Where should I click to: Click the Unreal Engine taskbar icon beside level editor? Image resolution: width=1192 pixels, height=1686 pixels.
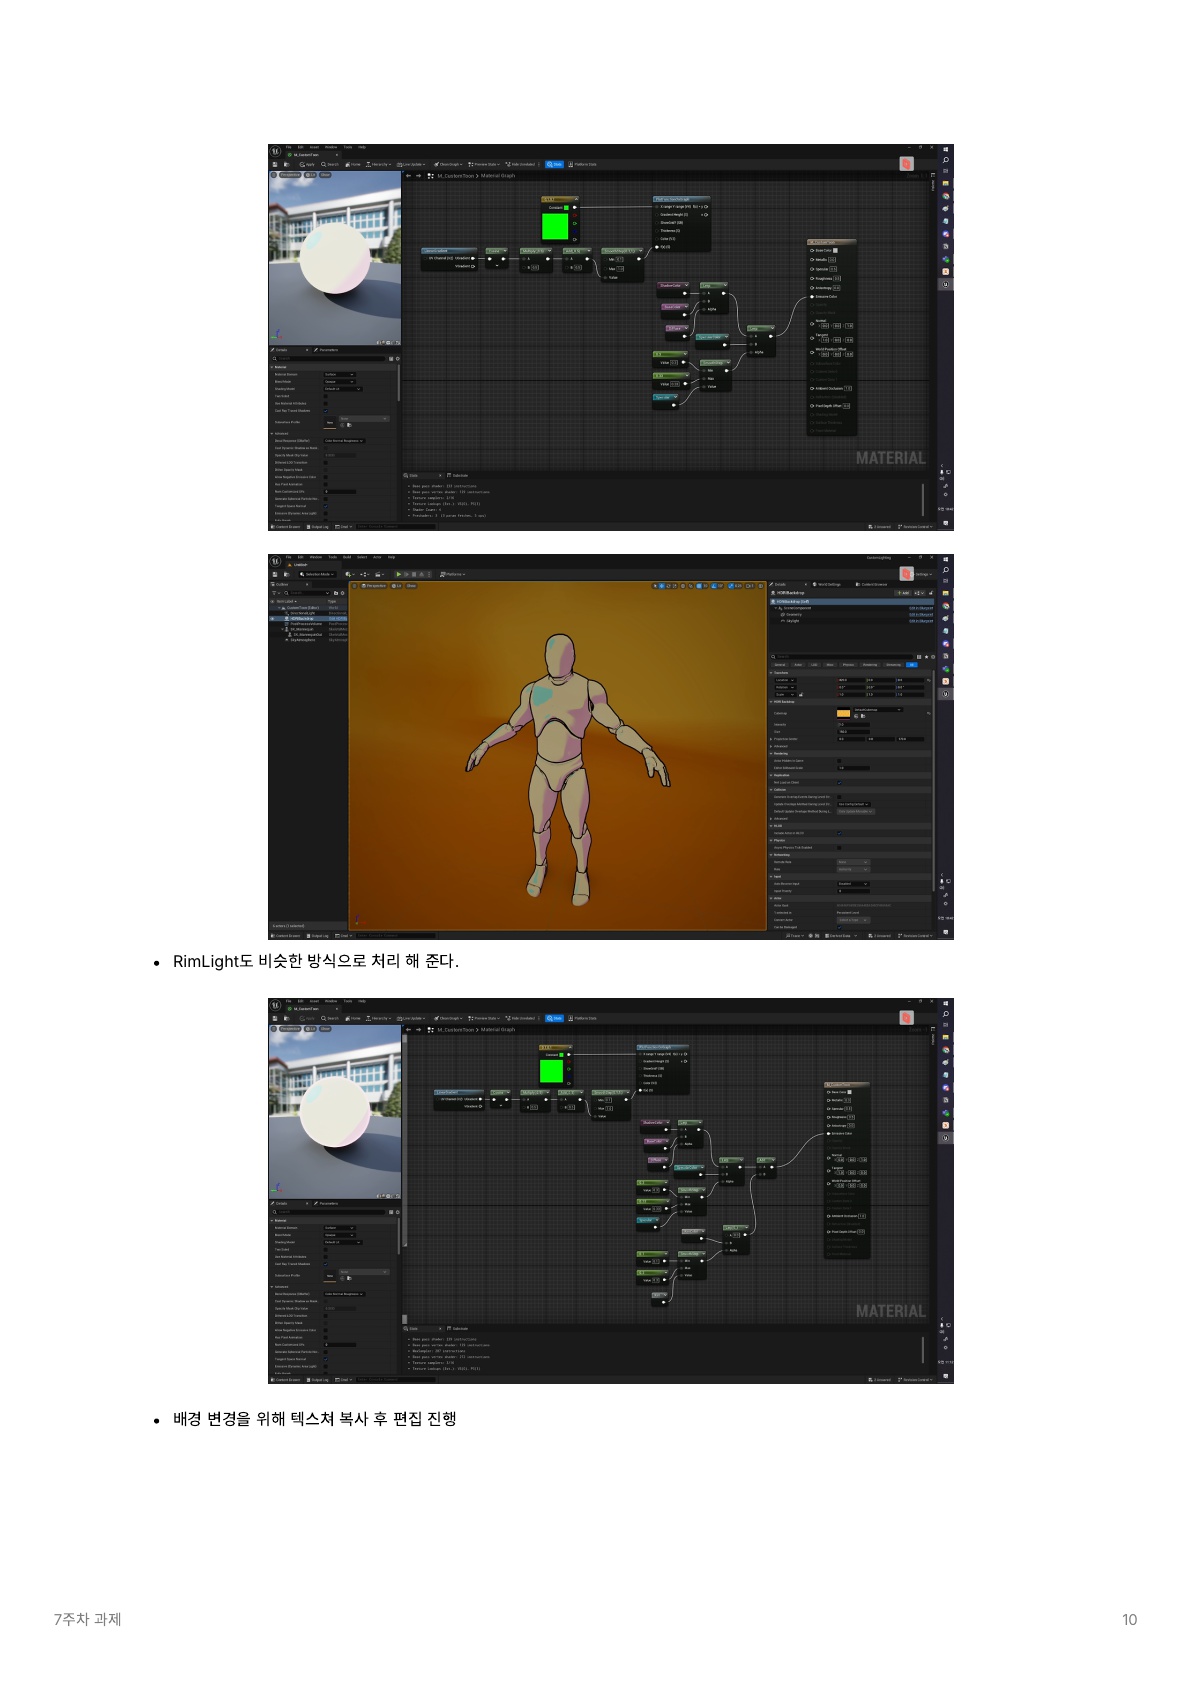[945, 694]
